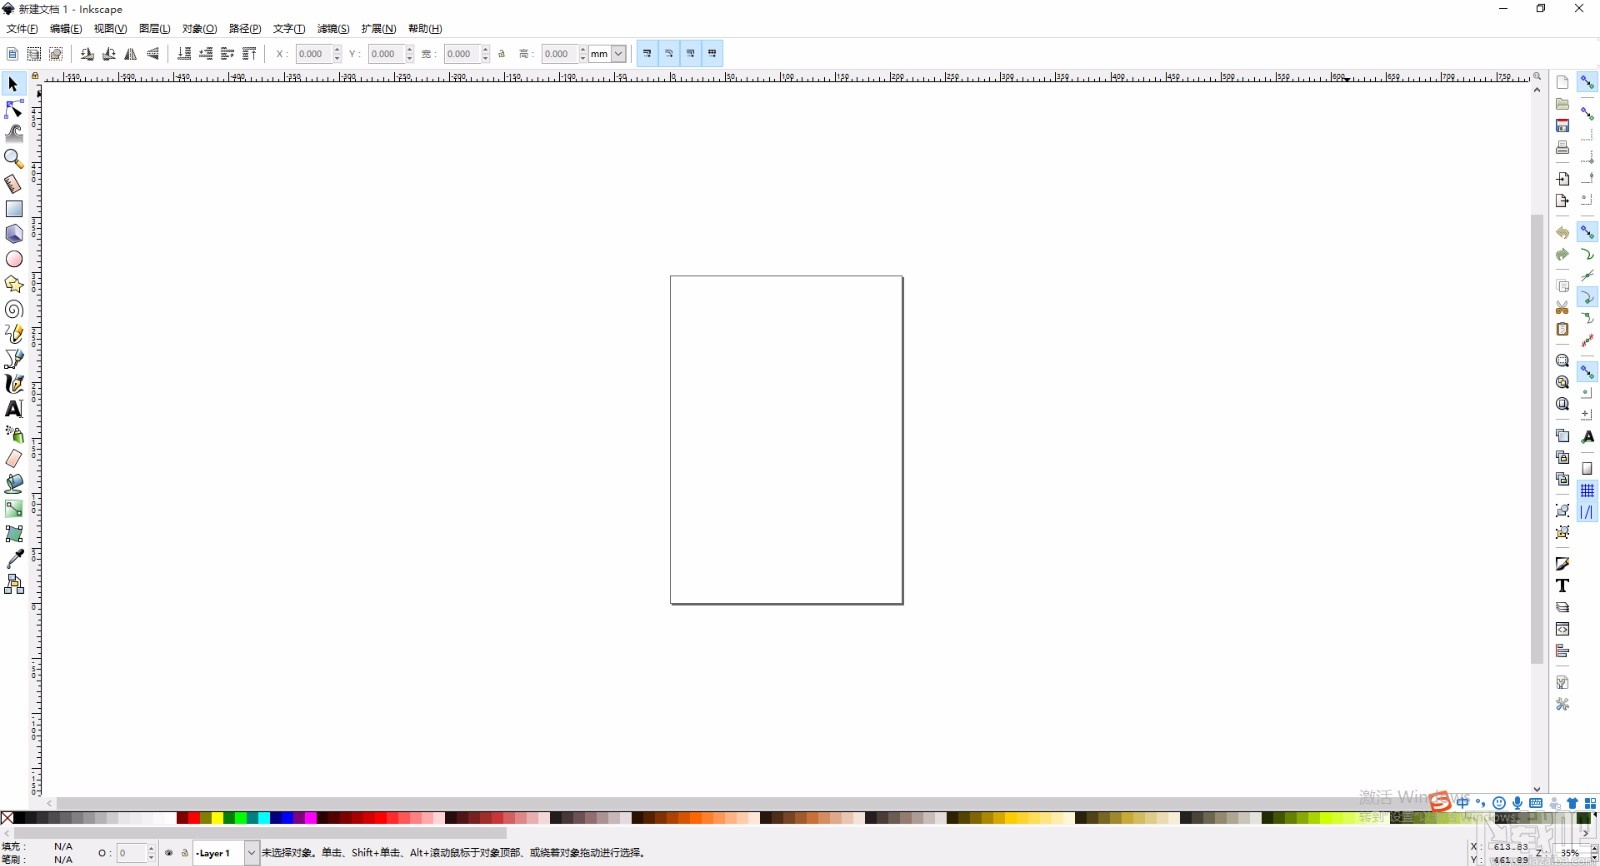The width and height of the screenshot is (1600, 866).
Task: Select the Bezier Pen tool
Action: pyautogui.click(x=14, y=359)
